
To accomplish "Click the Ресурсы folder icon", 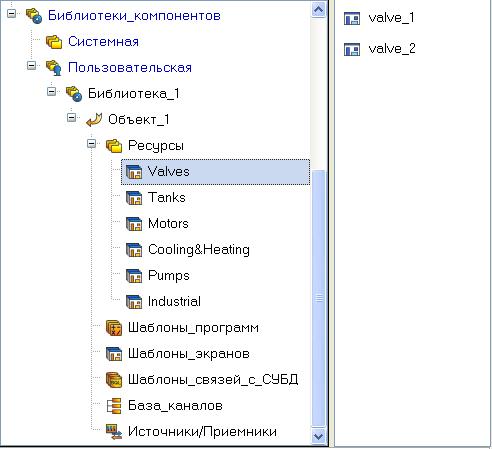I will coord(114,146).
